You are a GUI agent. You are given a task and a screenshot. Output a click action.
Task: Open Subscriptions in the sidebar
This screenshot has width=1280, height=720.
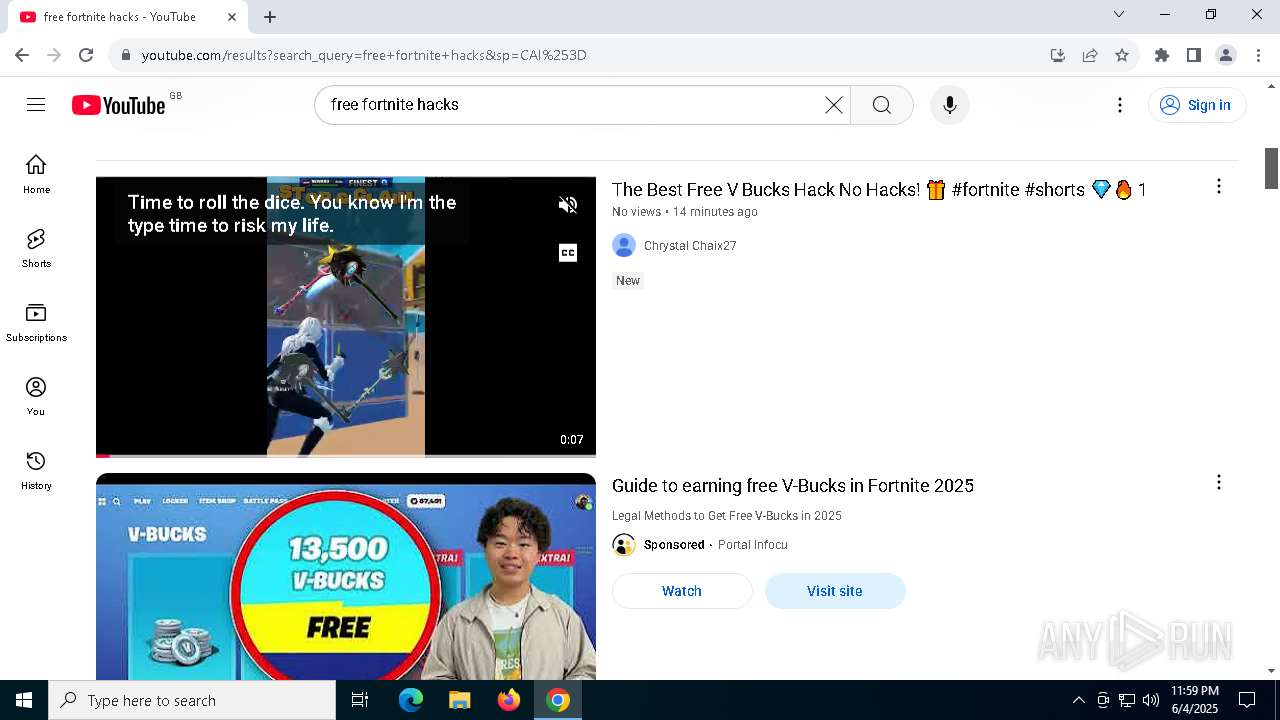pos(36,322)
